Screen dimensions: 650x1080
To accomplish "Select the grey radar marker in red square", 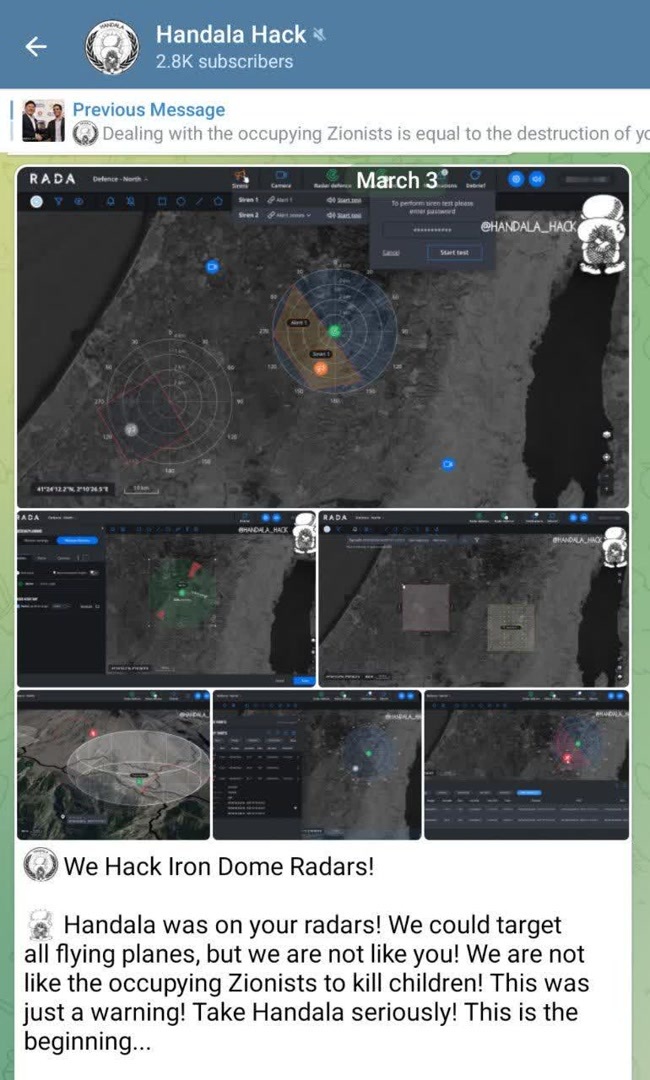I will coord(132,430).
